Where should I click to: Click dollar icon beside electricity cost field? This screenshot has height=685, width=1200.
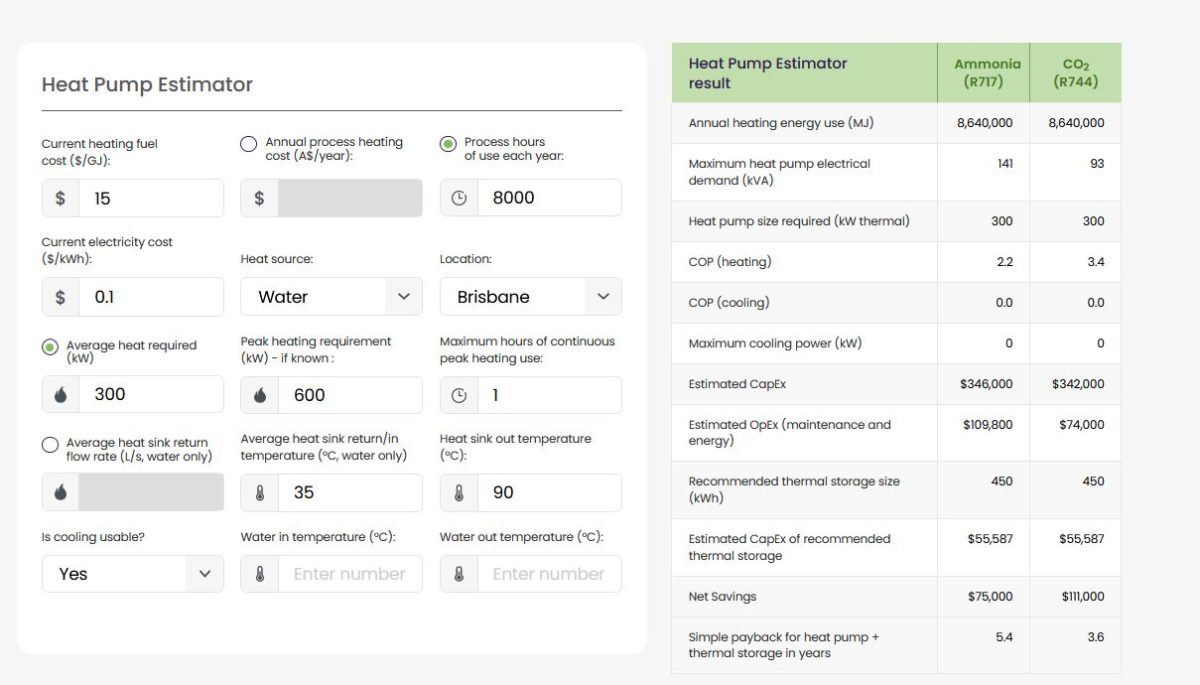pos(60,297)
